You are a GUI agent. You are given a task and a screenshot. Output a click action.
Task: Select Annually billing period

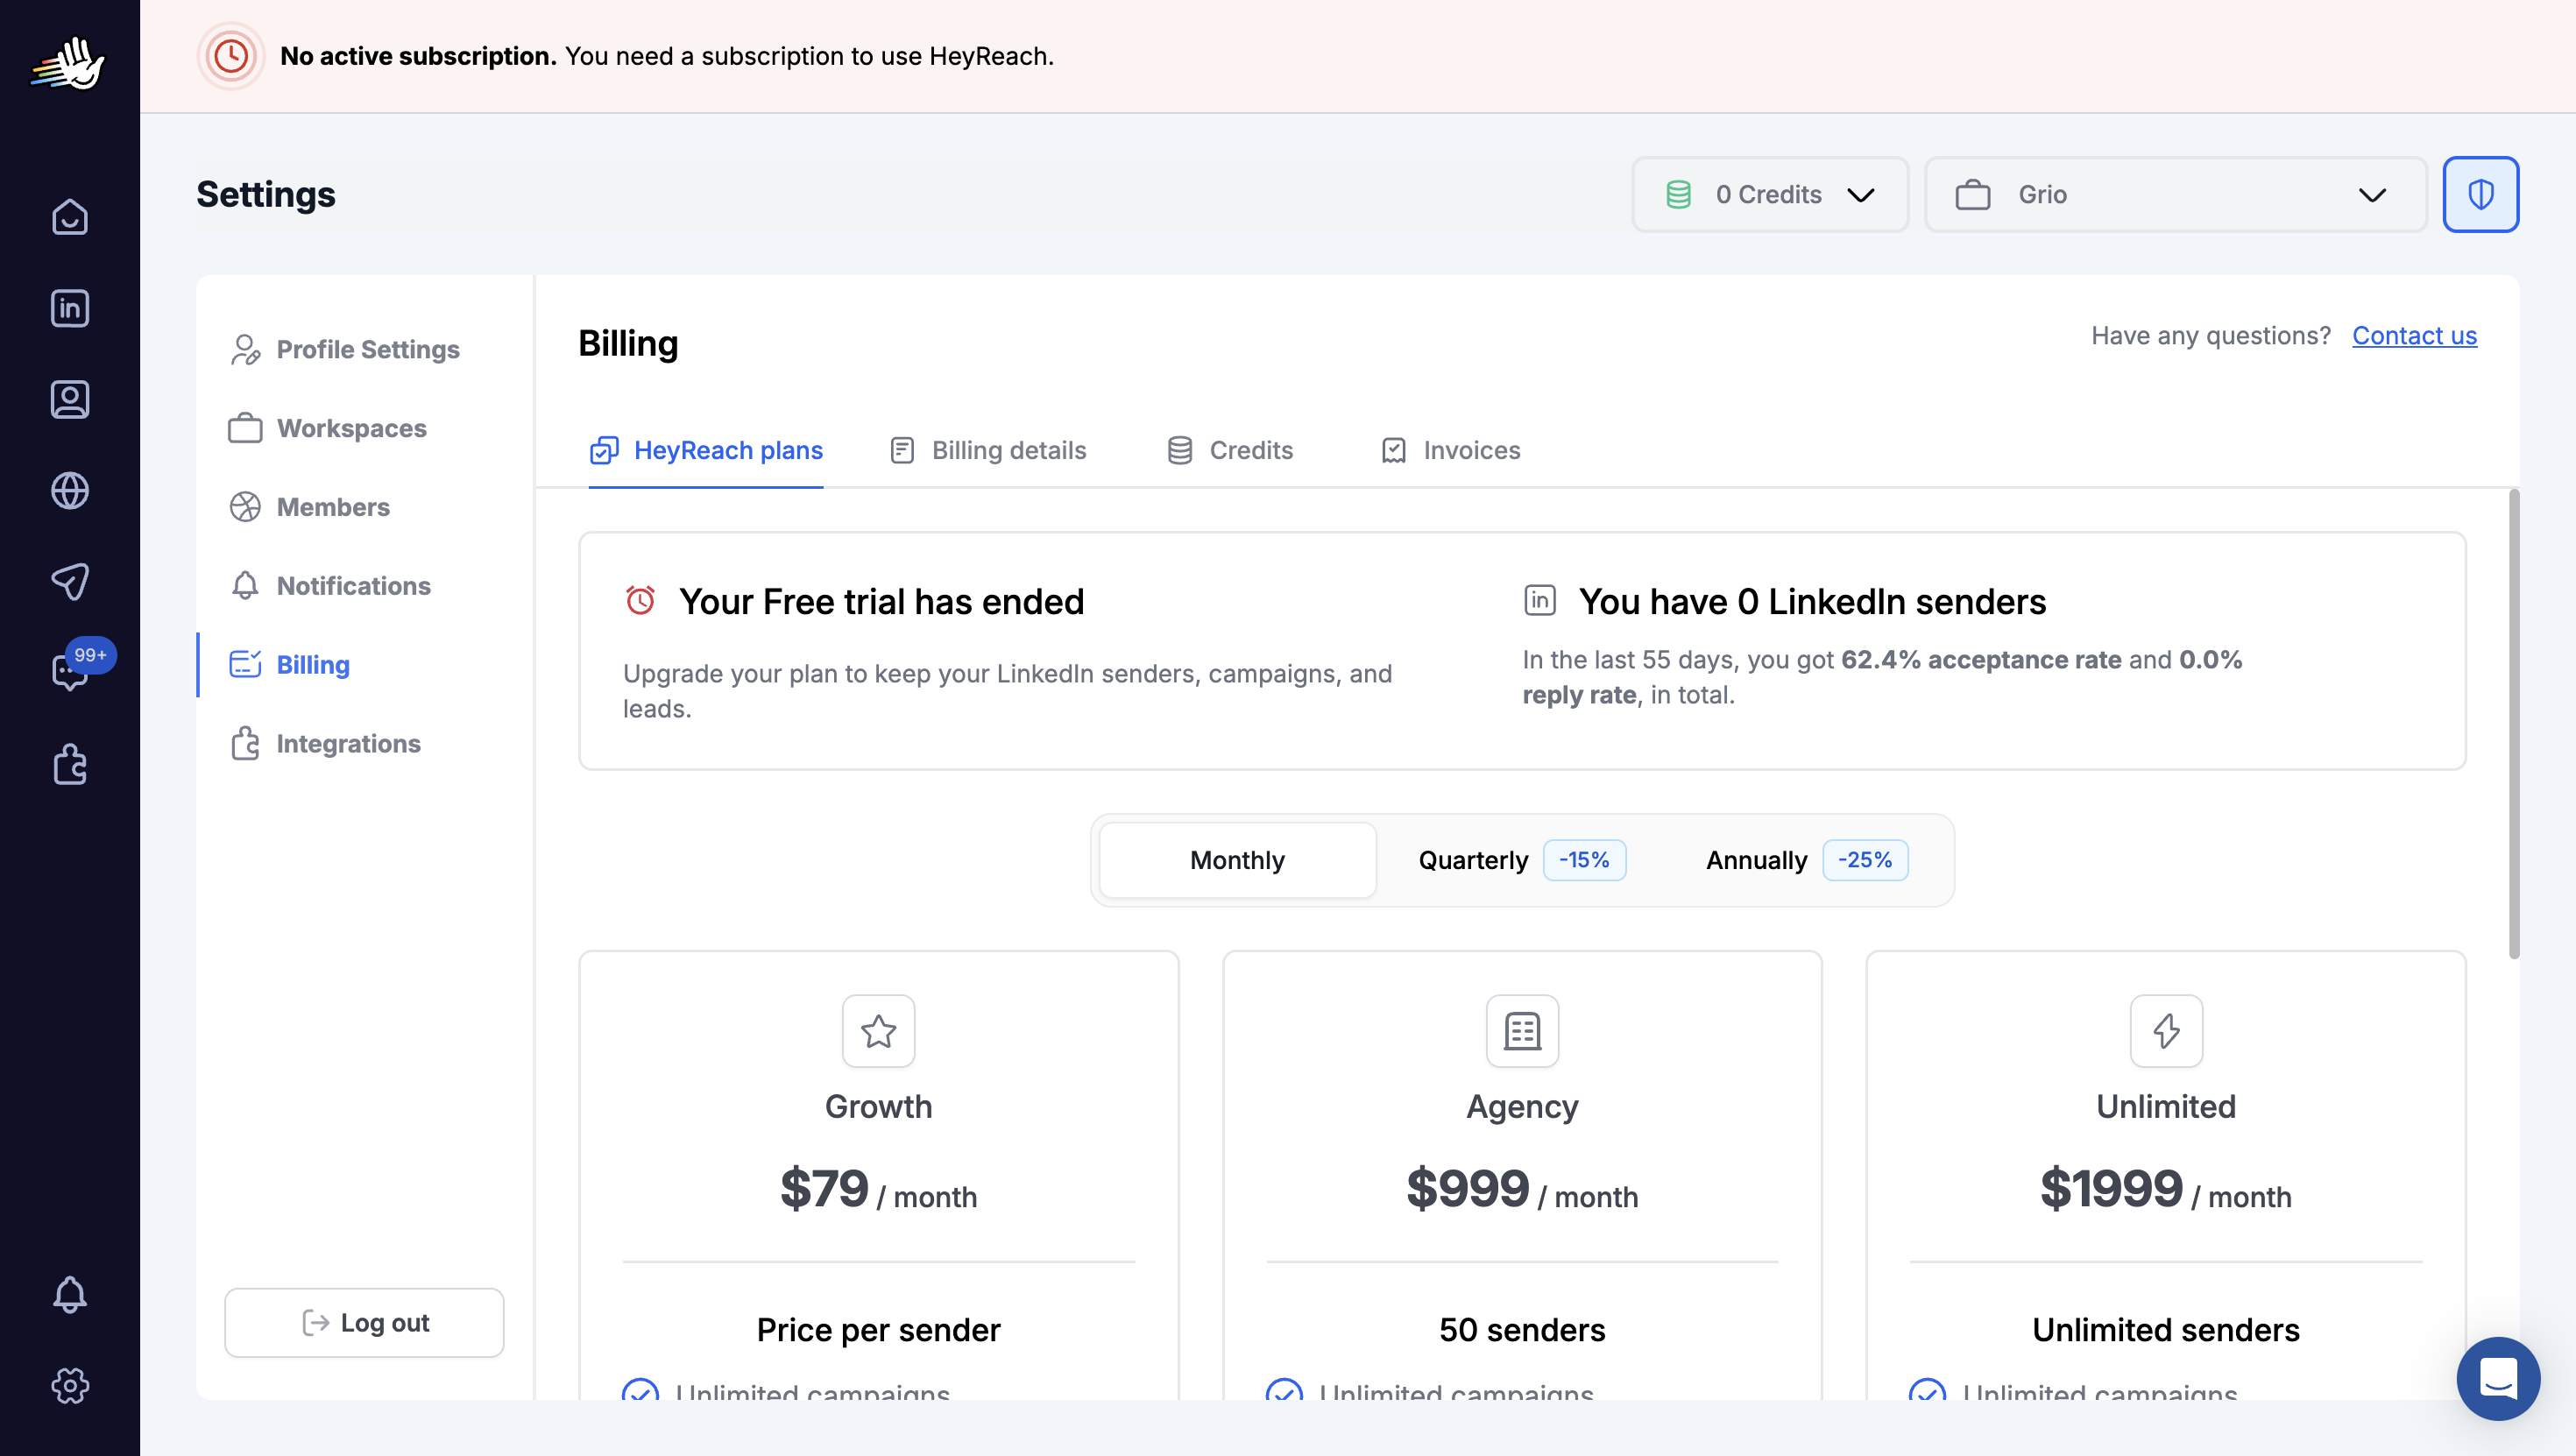click(x=1806, y=860)
